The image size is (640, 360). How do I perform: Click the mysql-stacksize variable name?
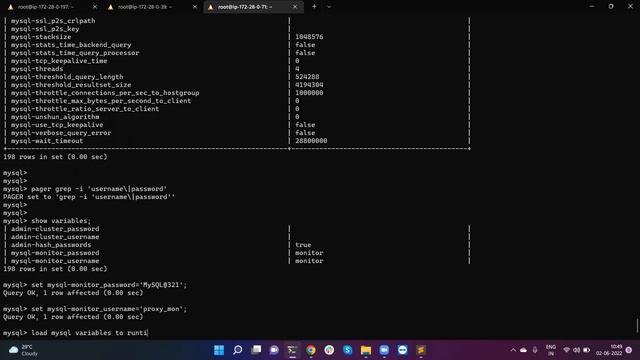pos(41,37)
